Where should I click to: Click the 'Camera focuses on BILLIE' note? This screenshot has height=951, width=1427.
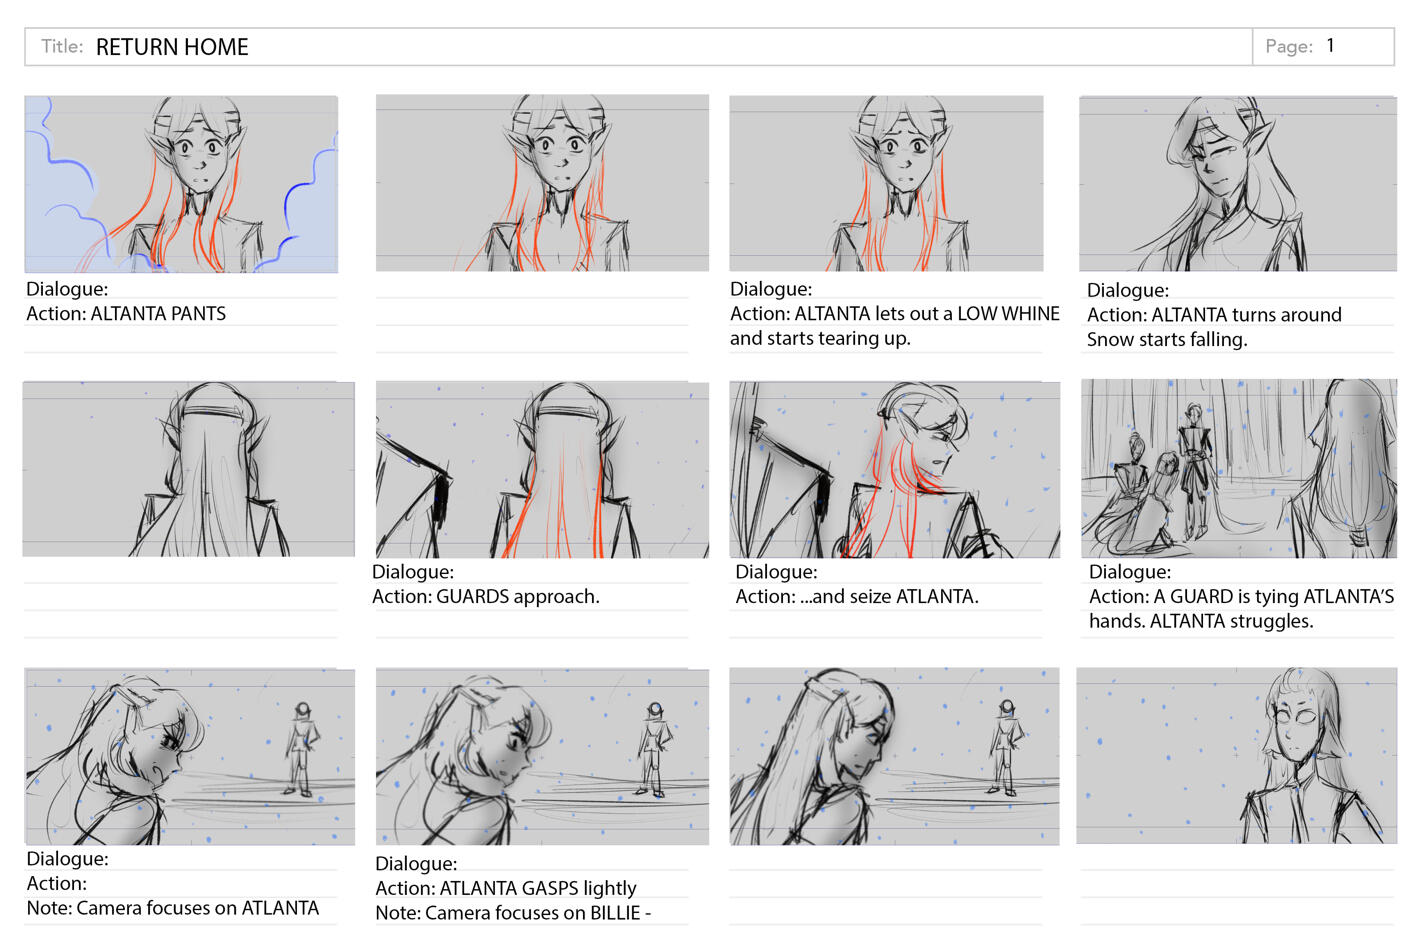(x=513, y=913)
